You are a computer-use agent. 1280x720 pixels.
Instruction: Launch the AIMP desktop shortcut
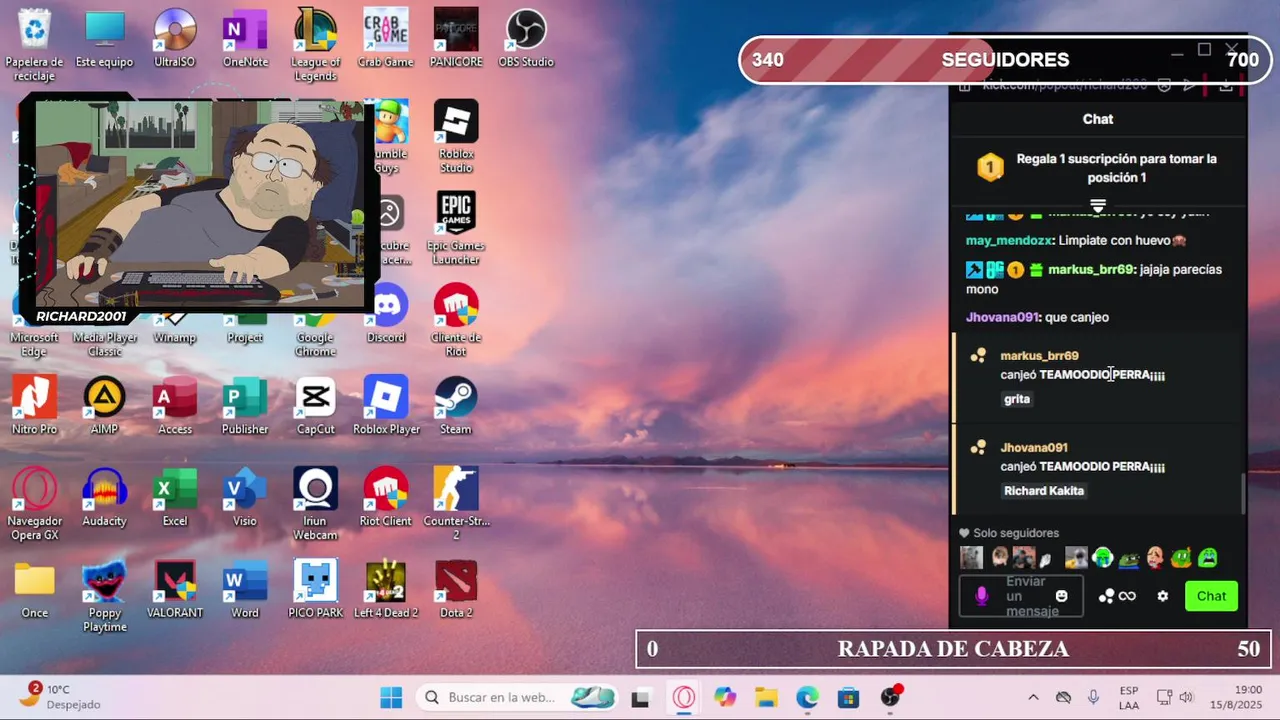point(105,406)
